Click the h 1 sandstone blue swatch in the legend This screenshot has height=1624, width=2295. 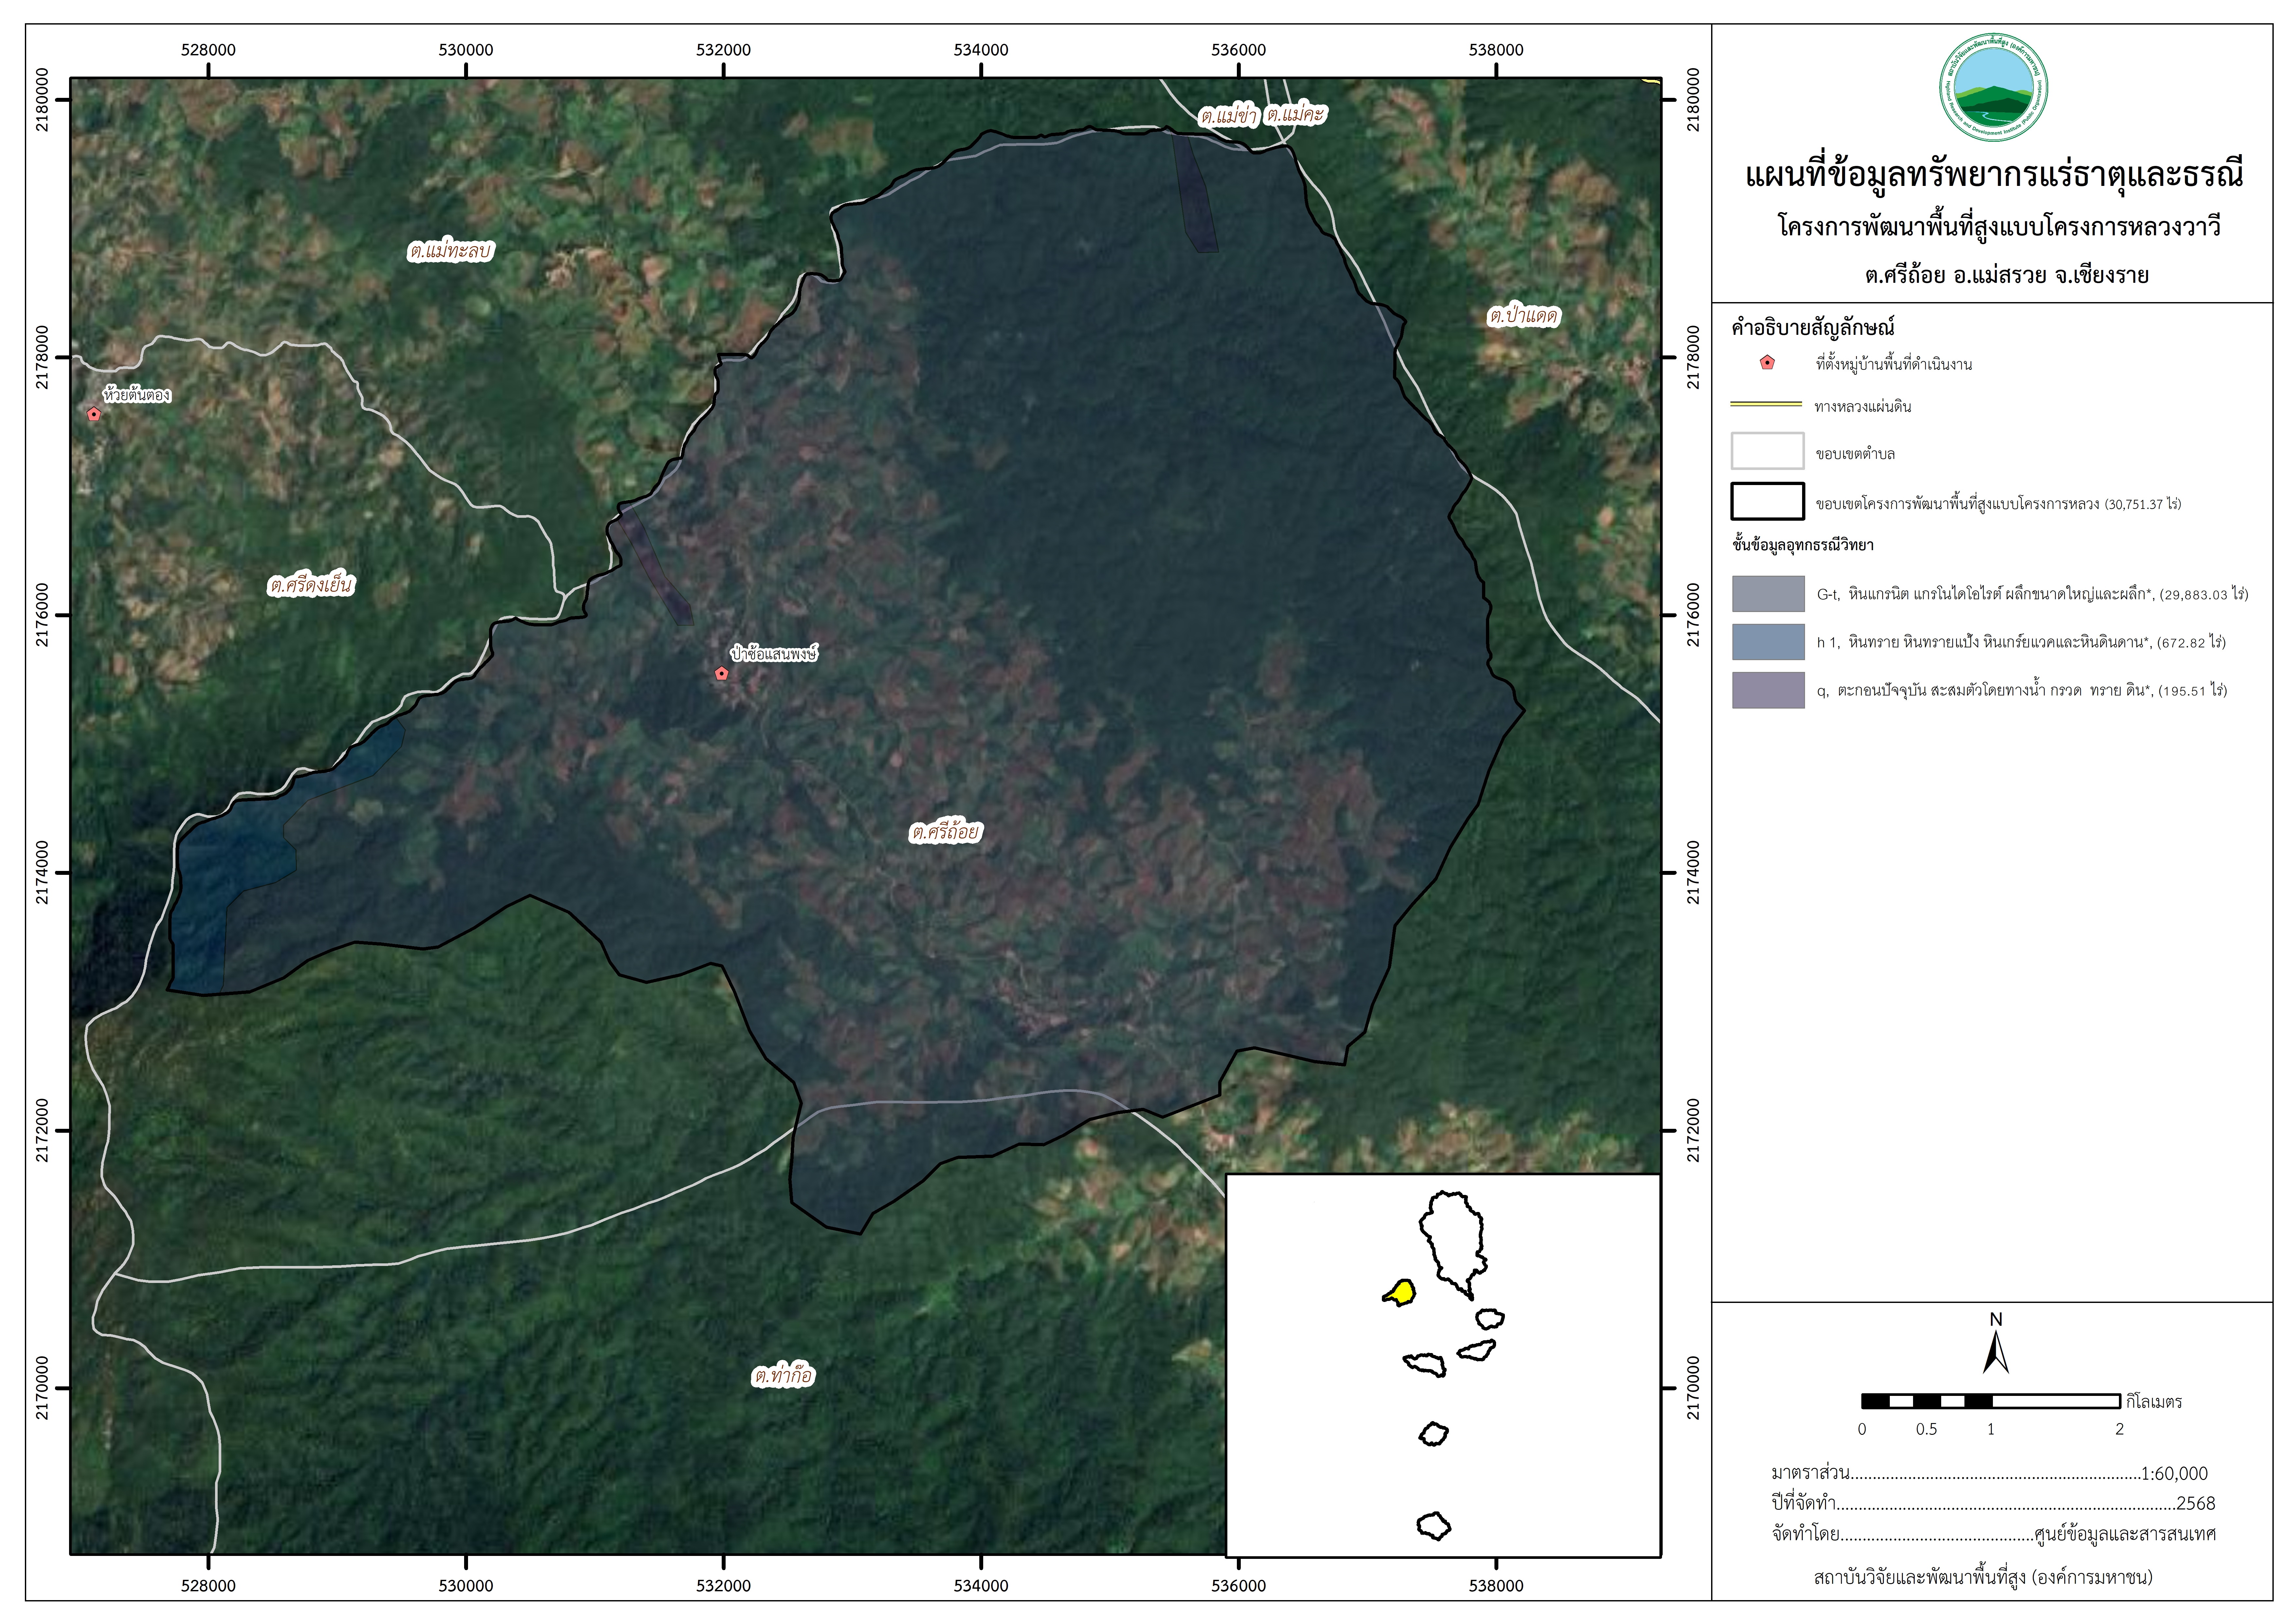coord(1768,642)
